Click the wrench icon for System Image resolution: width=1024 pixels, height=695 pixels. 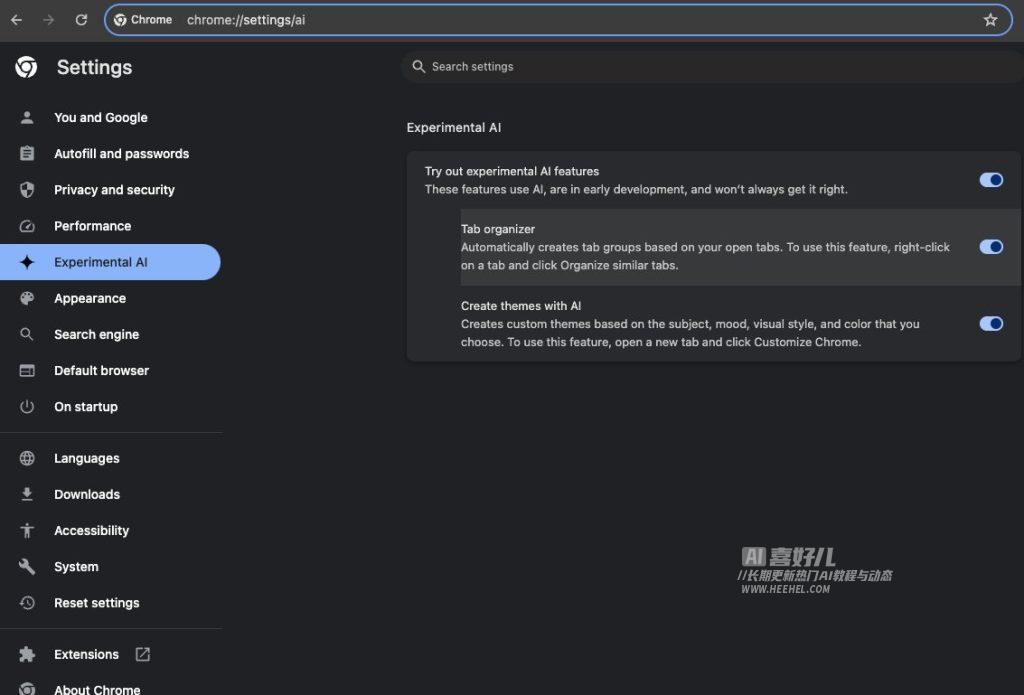(27, 567)
